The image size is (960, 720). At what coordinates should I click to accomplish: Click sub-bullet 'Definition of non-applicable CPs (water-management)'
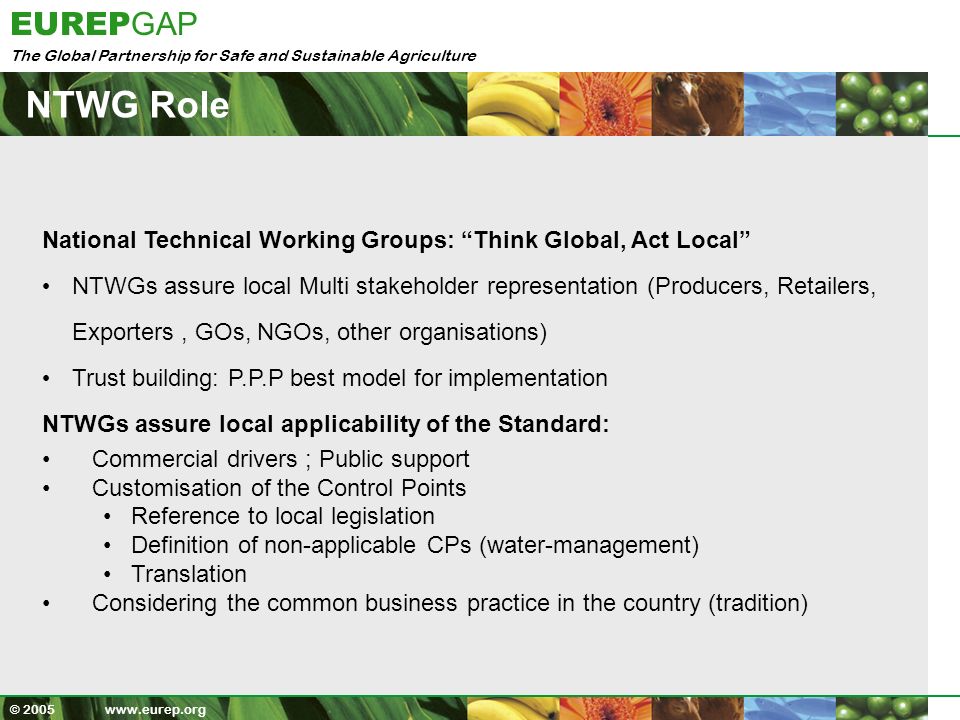415,546
